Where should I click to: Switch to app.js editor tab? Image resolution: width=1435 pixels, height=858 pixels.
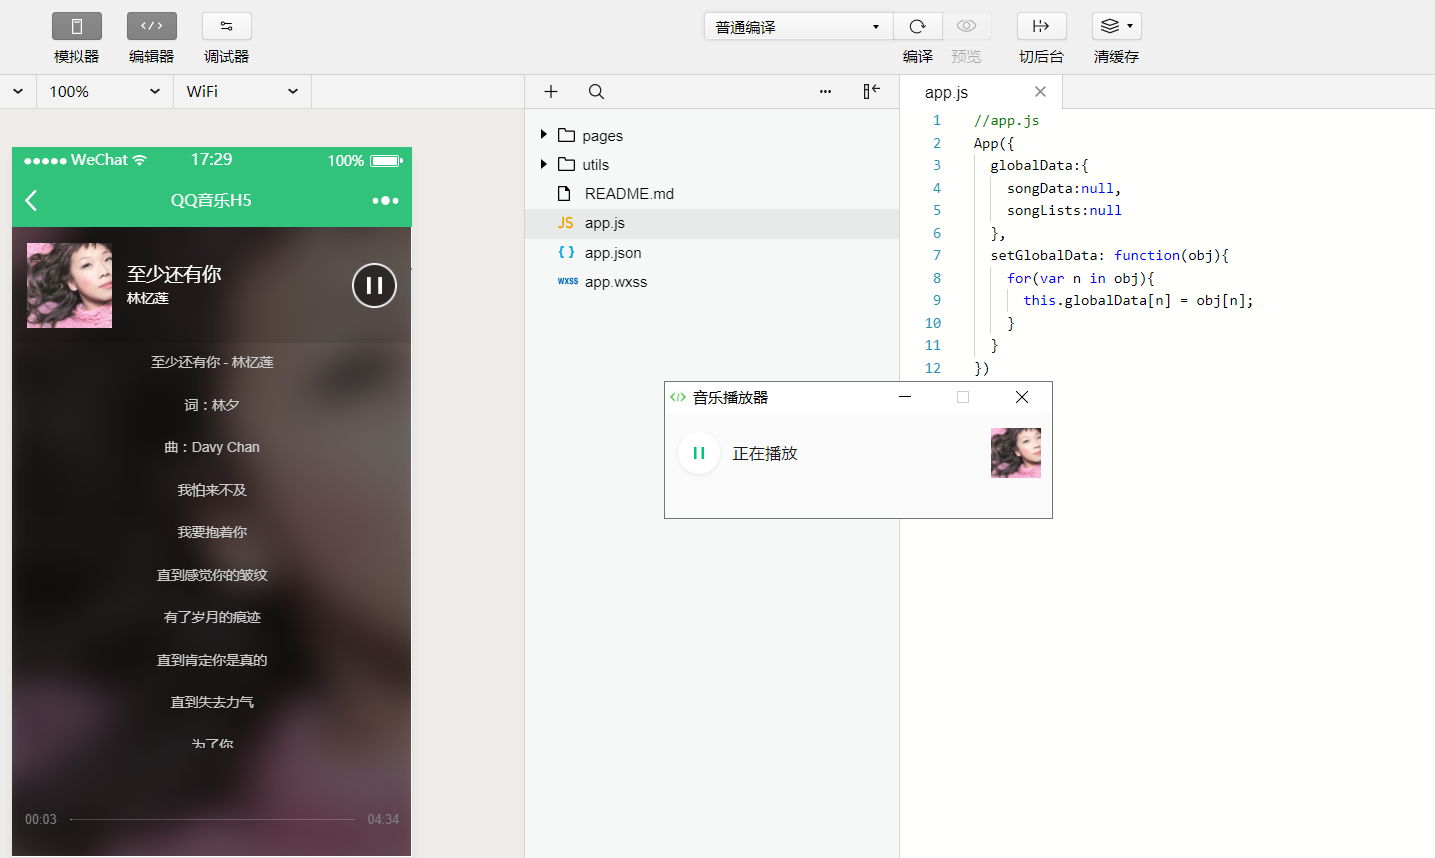point(946,92)
